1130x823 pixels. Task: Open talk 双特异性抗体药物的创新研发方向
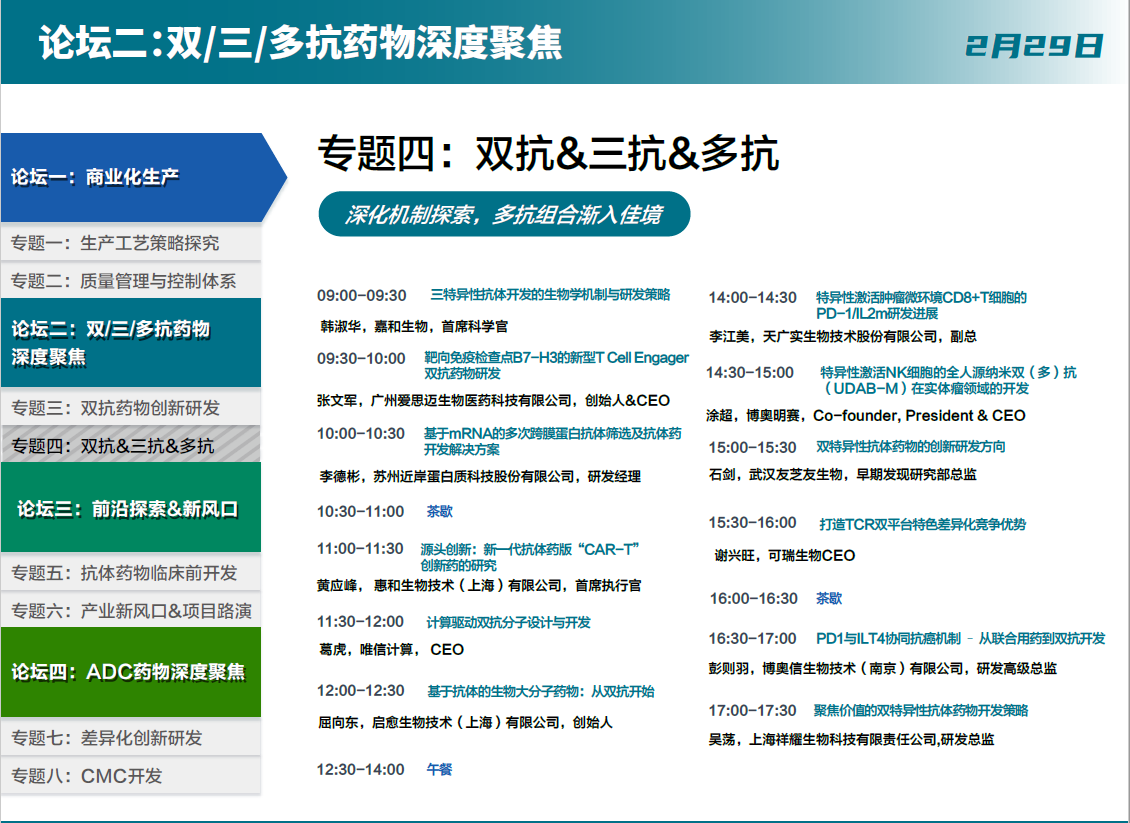[x=911, y=447]
